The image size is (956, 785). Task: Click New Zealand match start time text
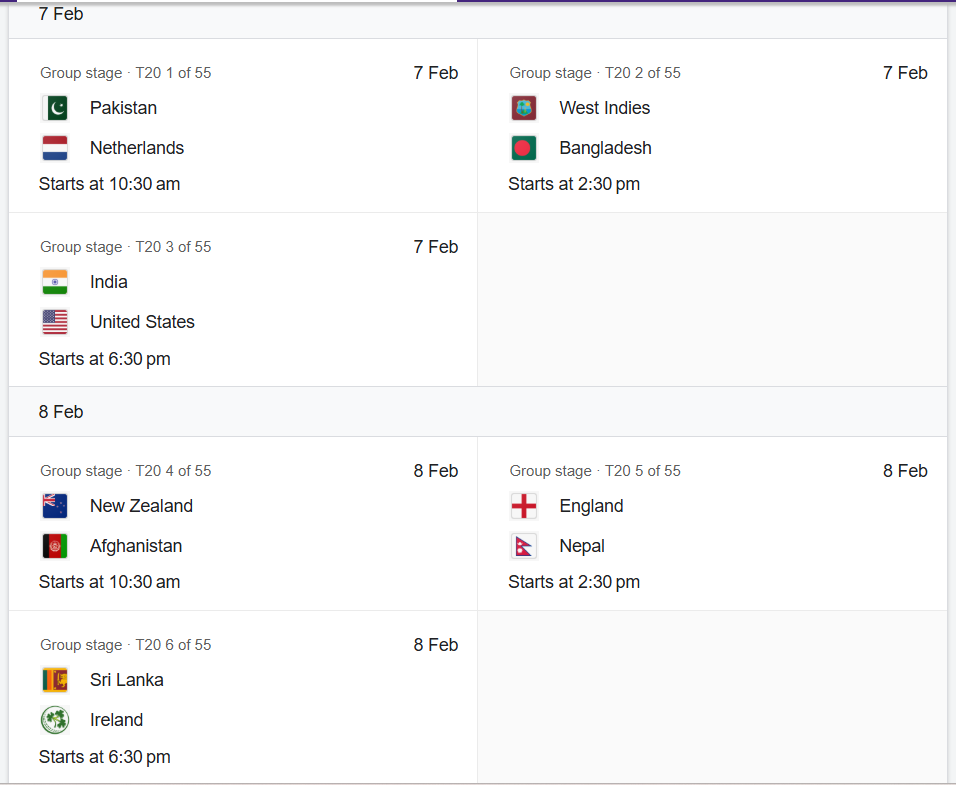pos(109,582)
